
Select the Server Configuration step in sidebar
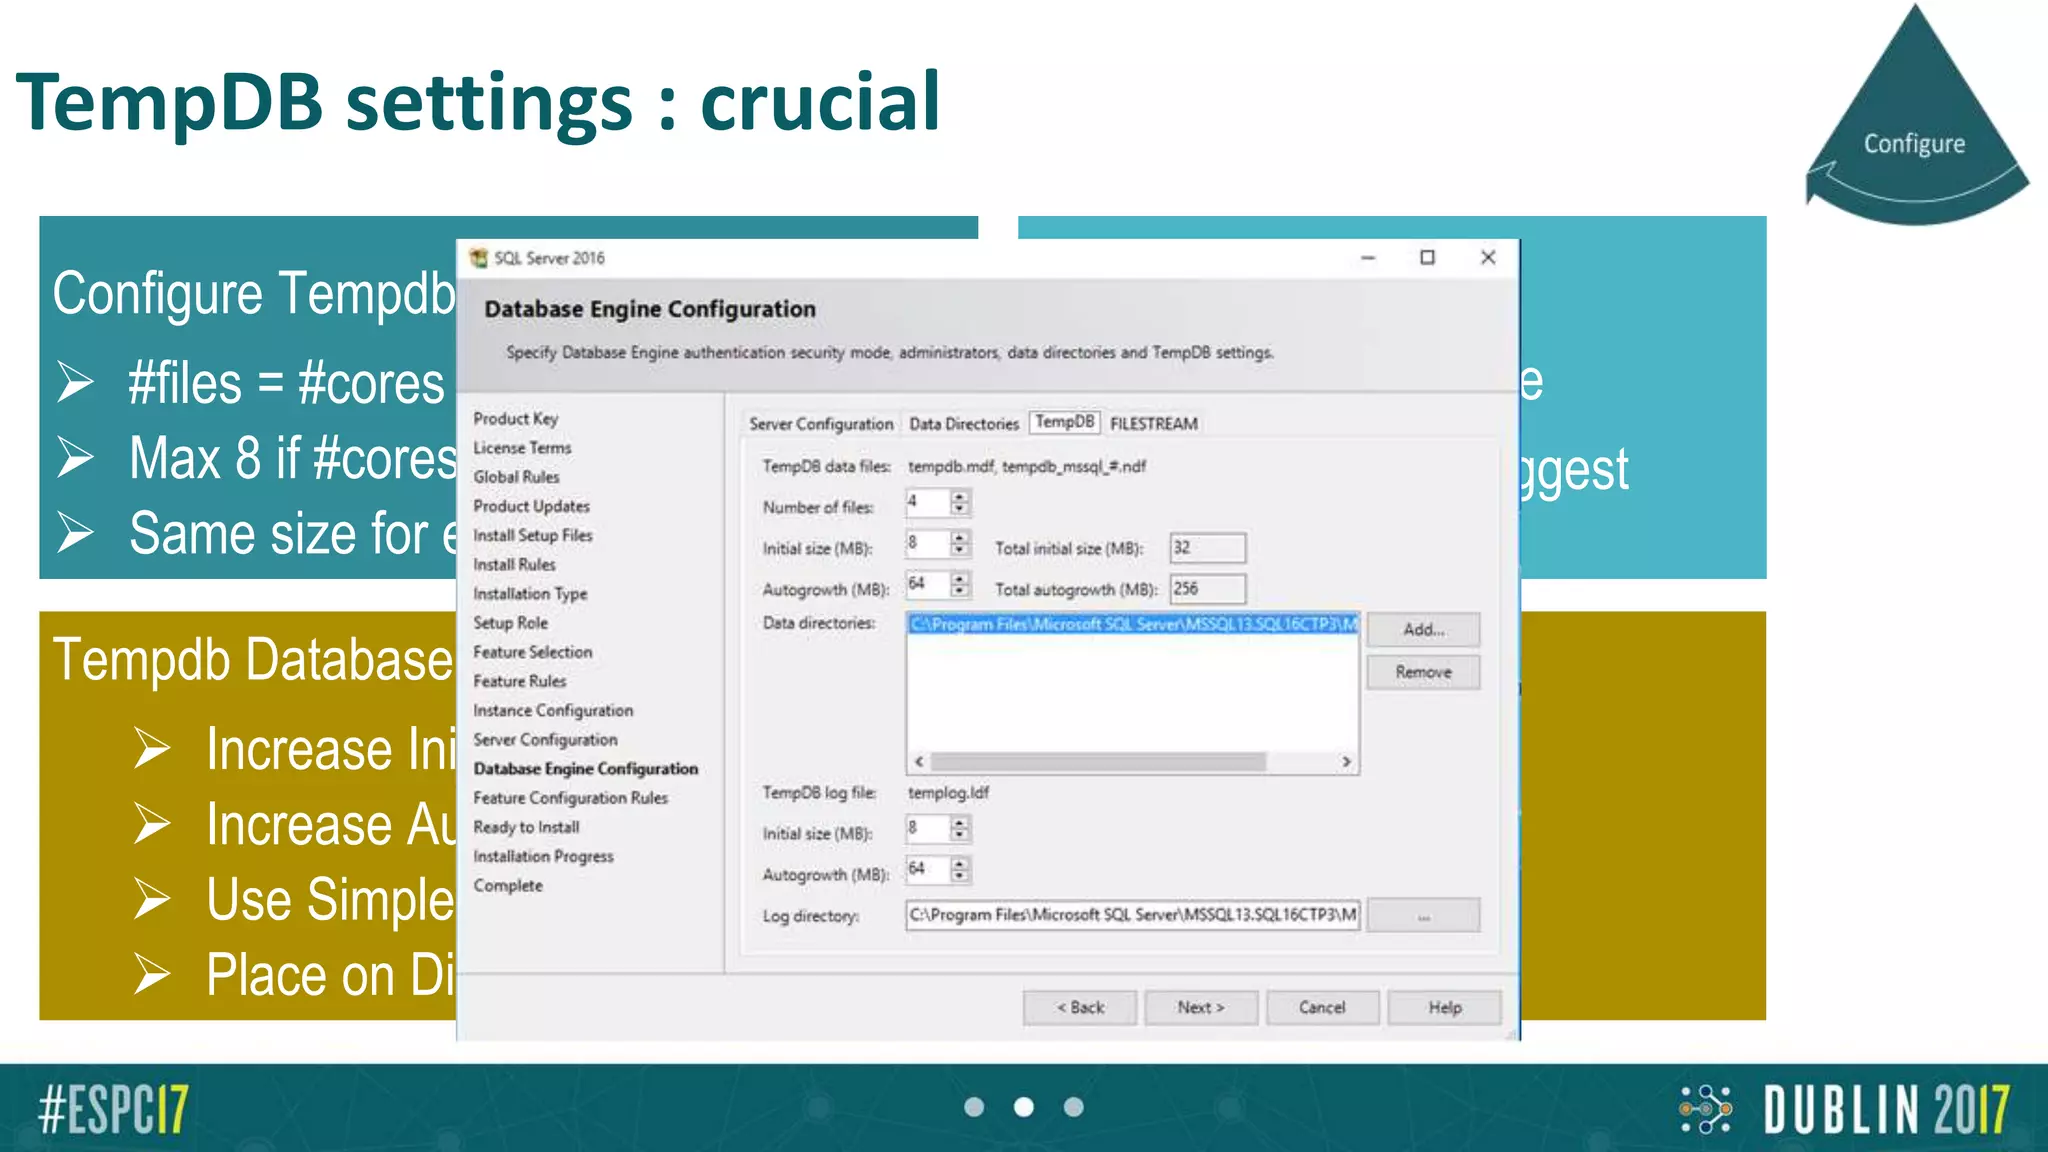tap(545, 740)
